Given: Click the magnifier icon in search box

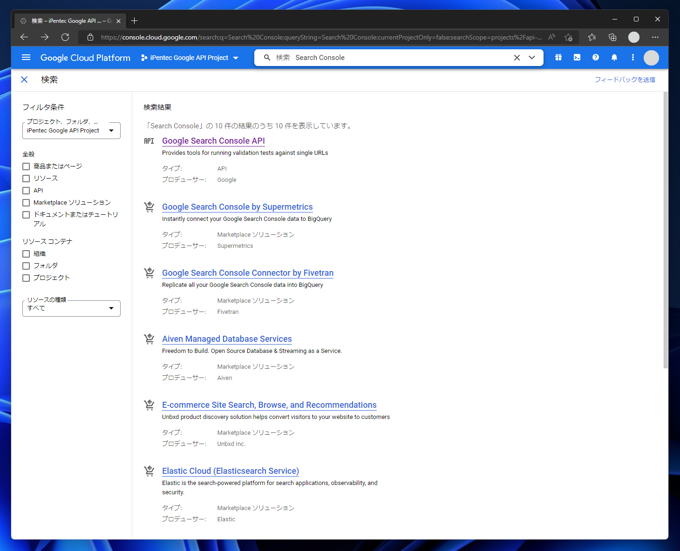Looking at the screenshot, I should click(267, 58).
